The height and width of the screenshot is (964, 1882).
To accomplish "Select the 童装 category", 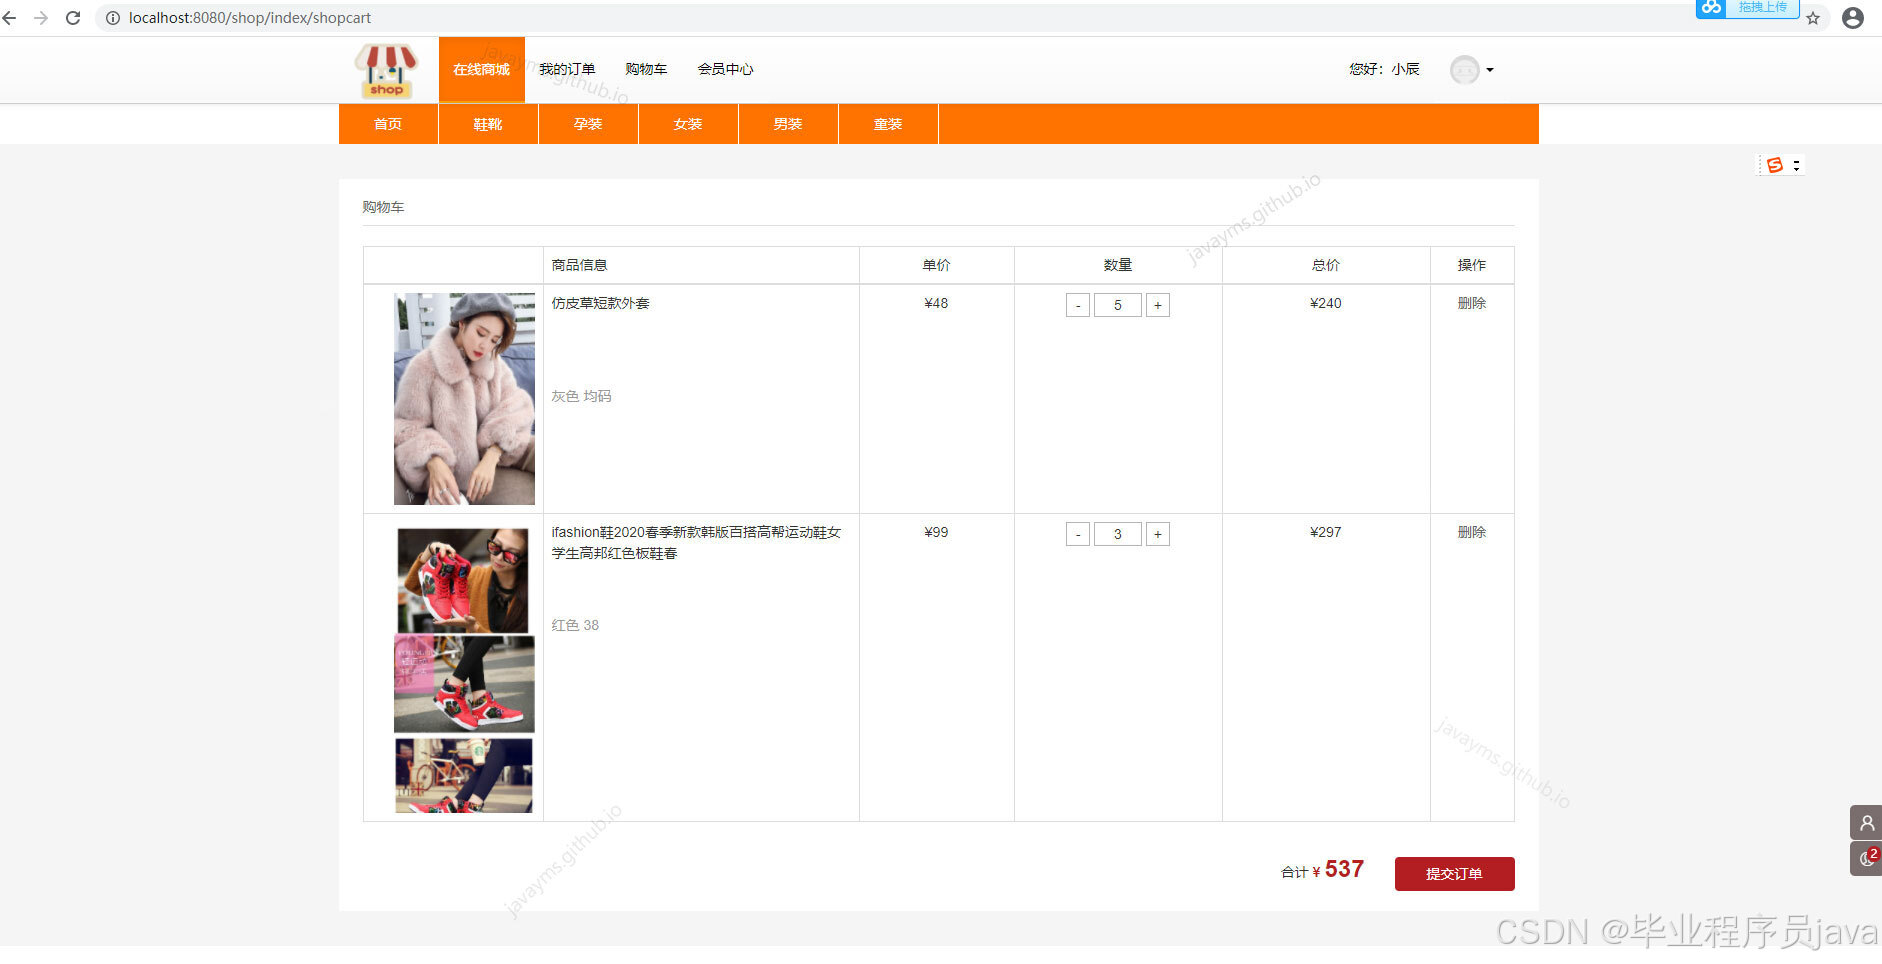I will (x=888, y=124).
